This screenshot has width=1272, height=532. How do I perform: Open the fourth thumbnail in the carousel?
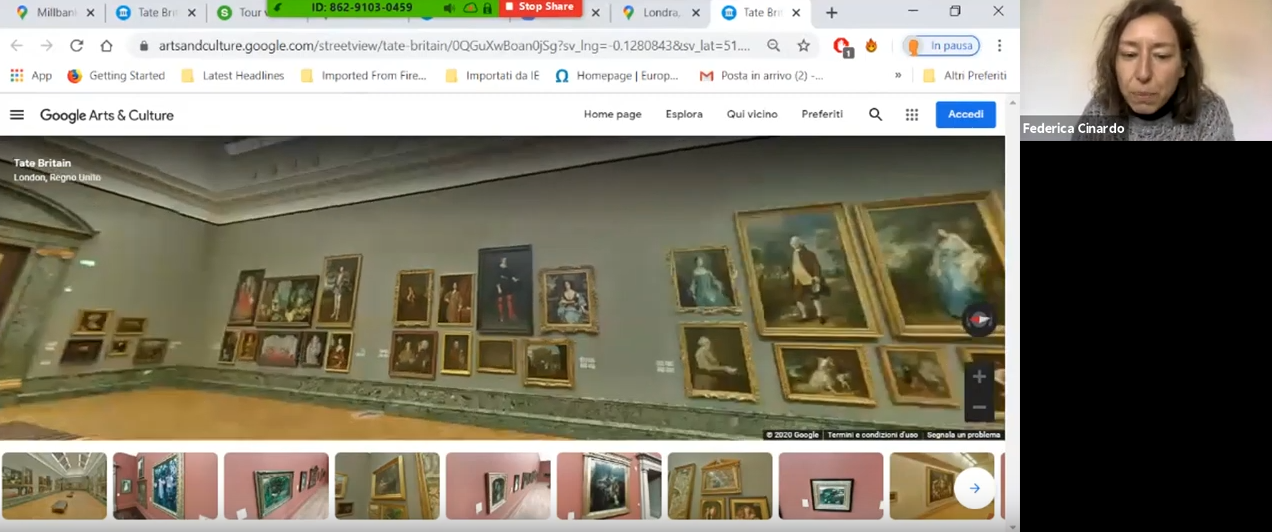click(x=387, y=486)
